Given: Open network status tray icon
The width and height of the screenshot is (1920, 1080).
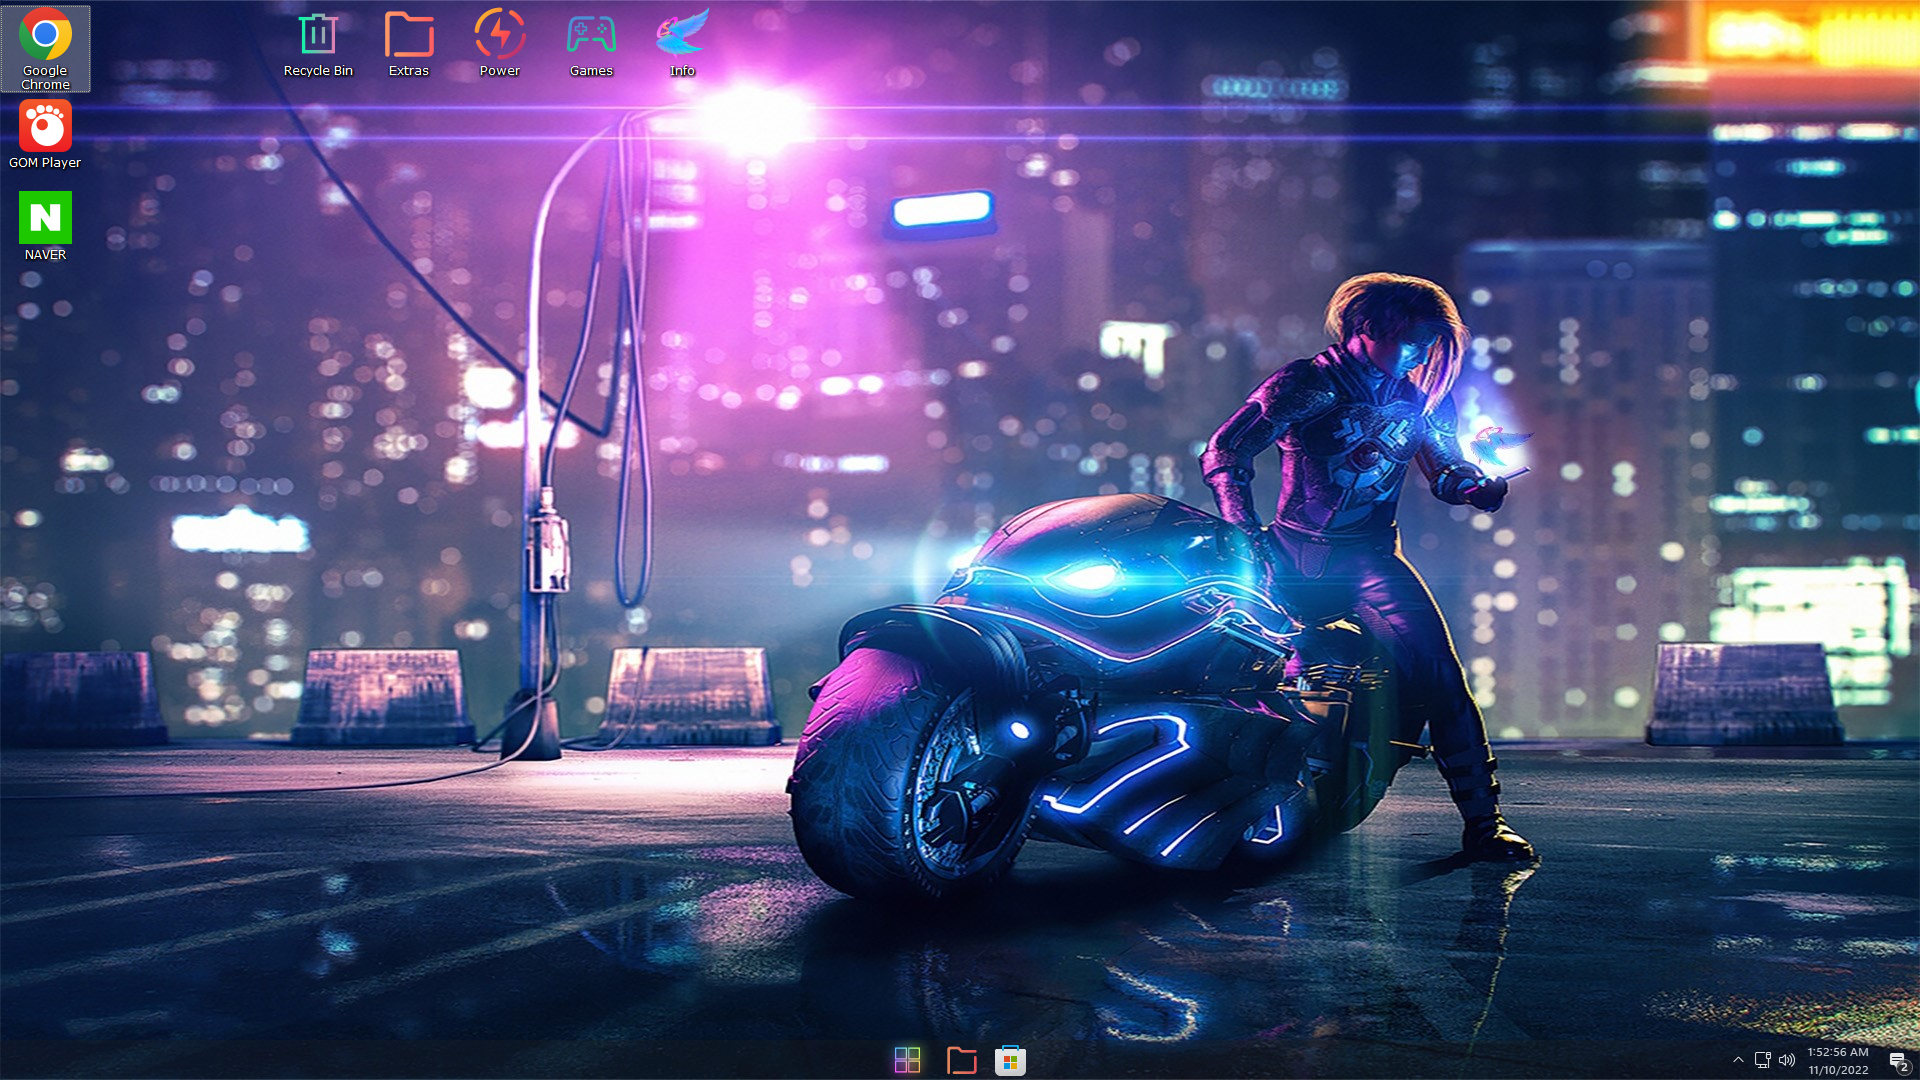Looking at the screenshot, I should point(1762,1060).
